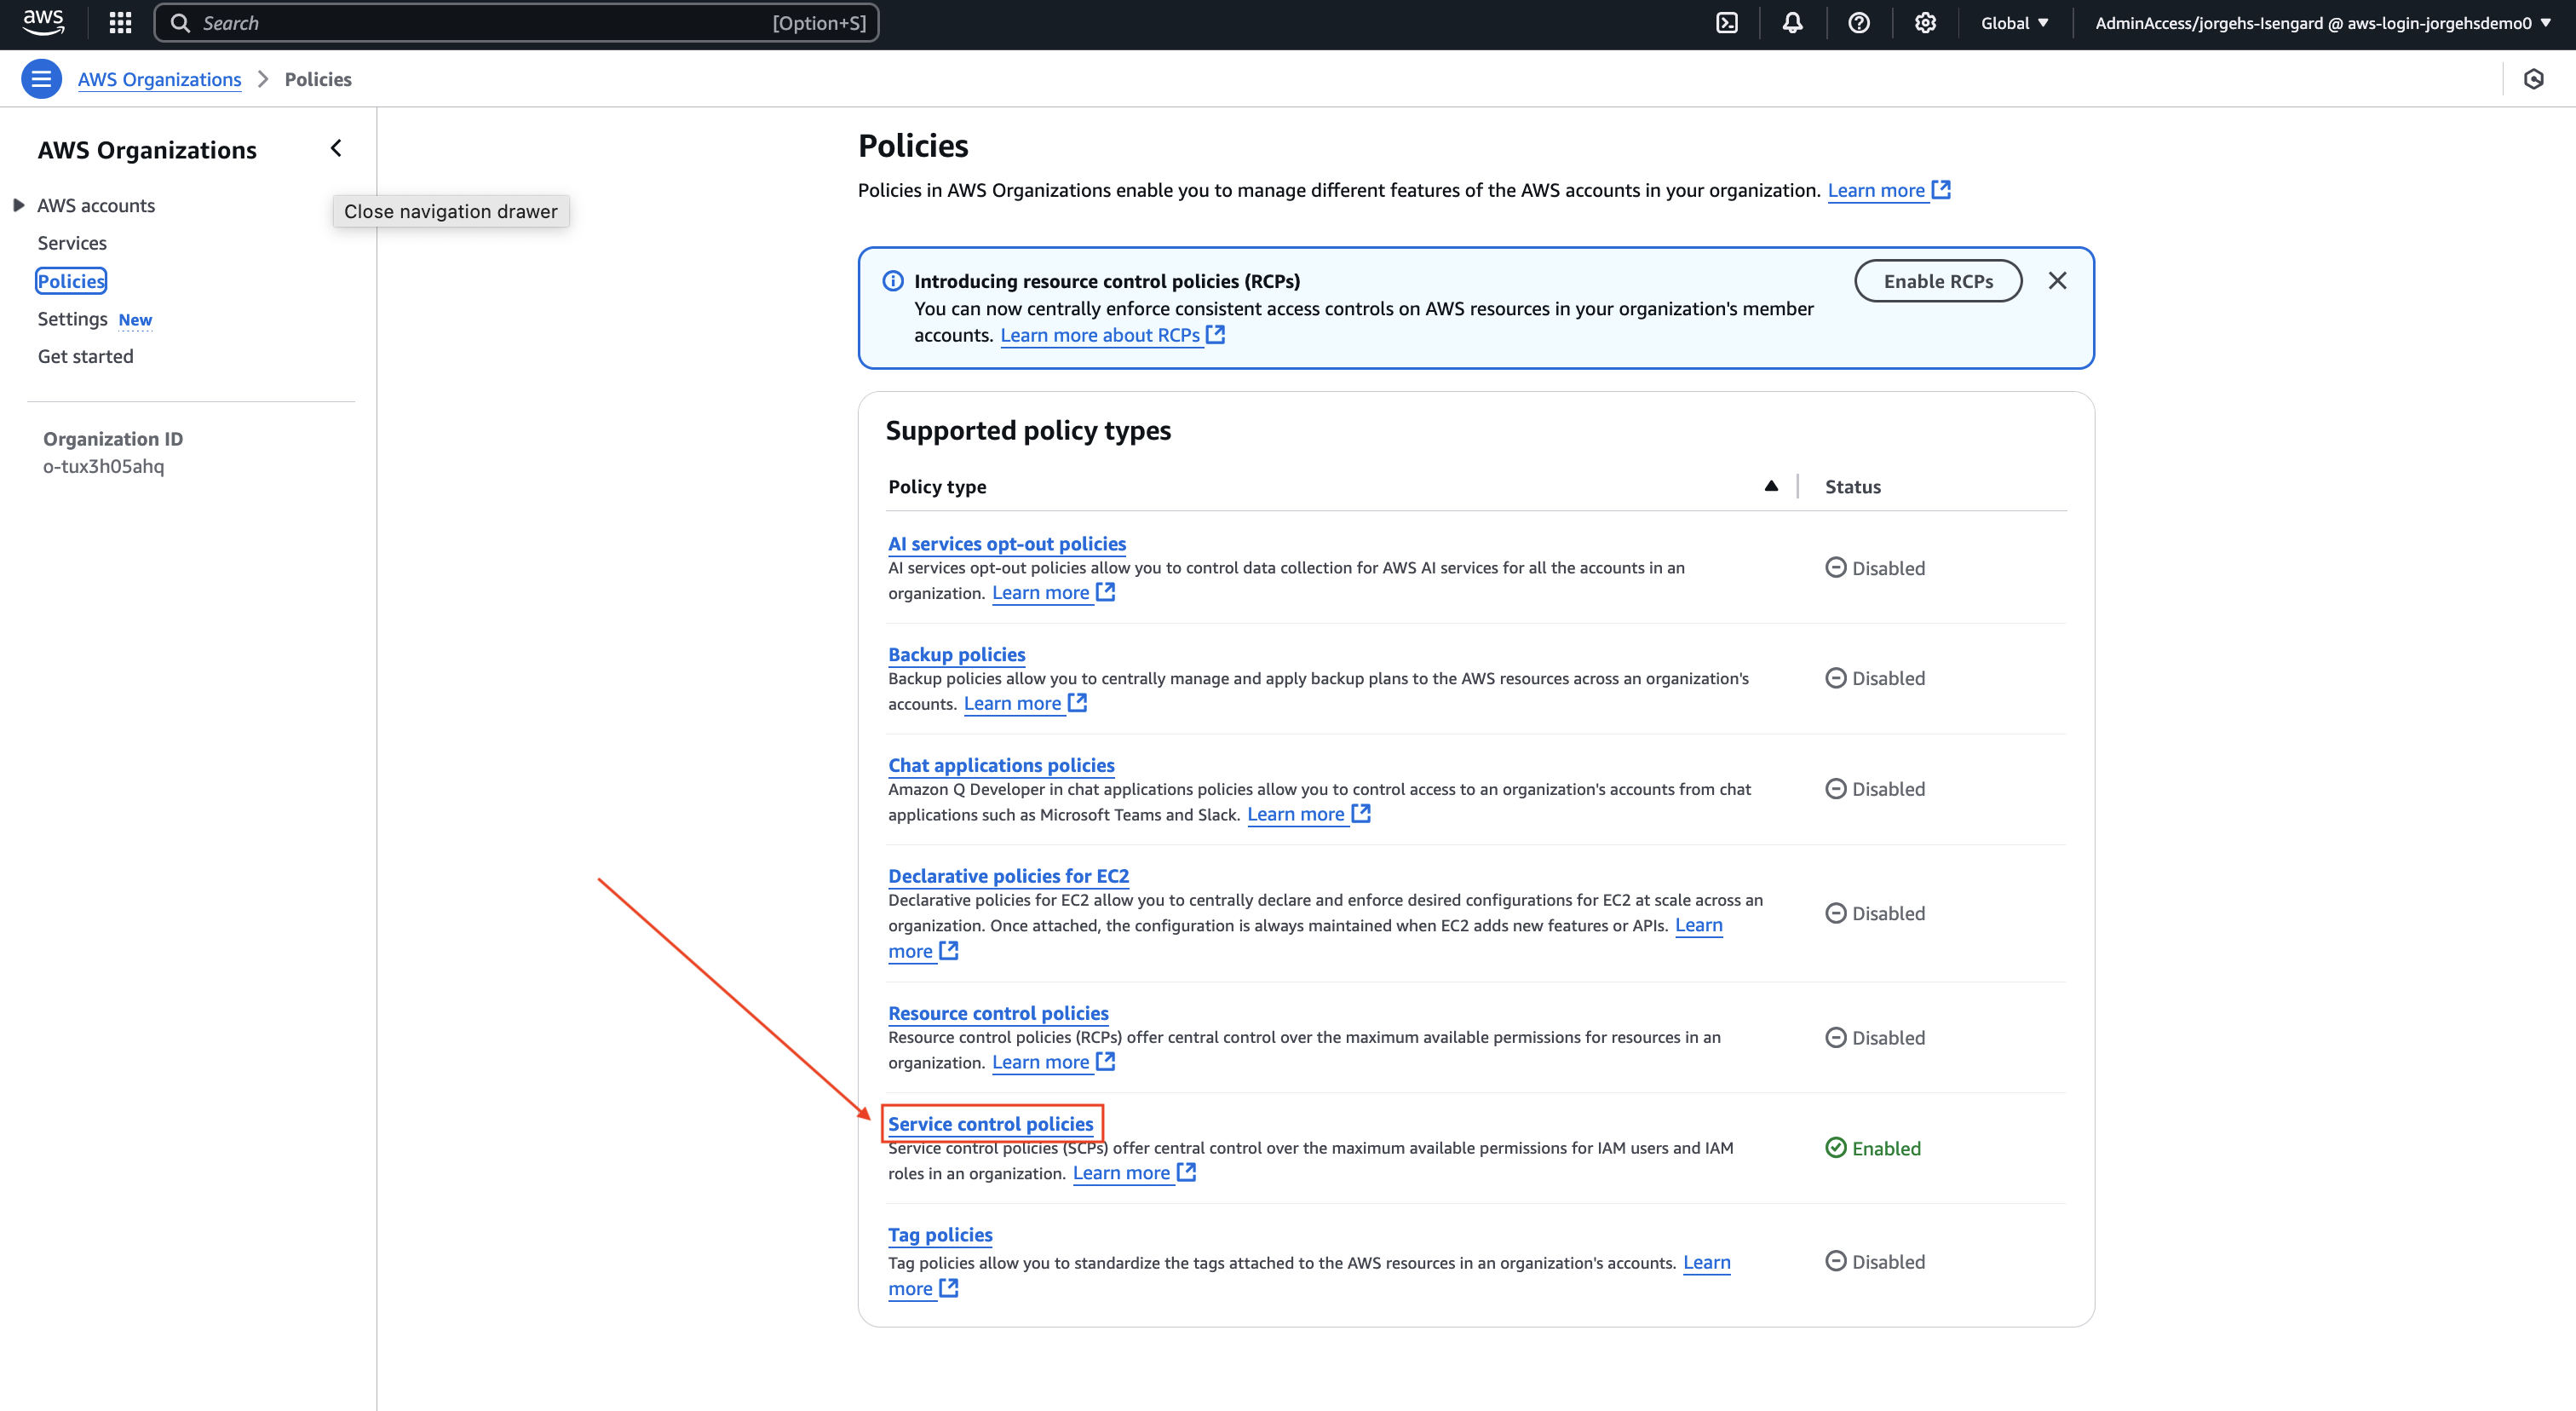Screen dimensions: 2576x1411
Task: Click AWS accounts sidebar label
Action: pos(96,205)
